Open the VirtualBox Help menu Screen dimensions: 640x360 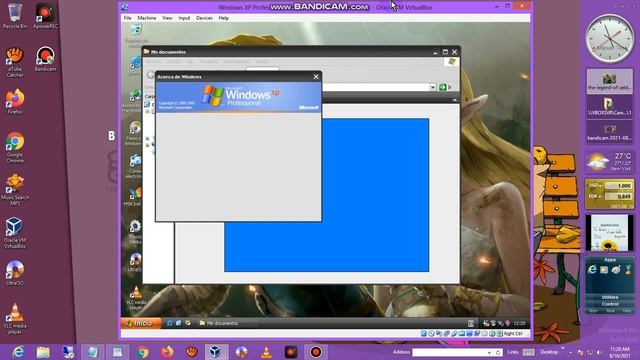[224, 18]
